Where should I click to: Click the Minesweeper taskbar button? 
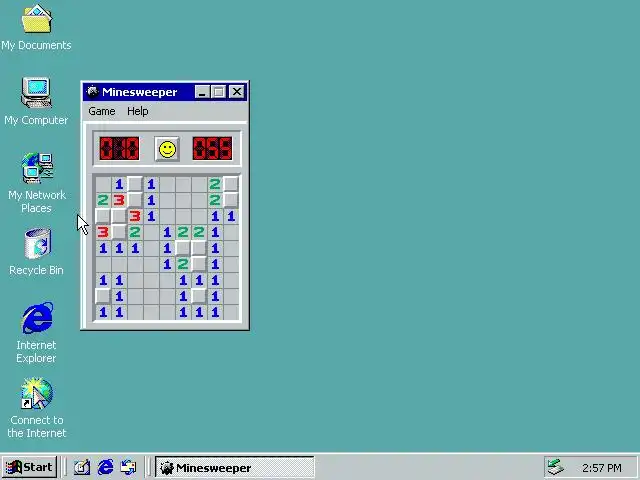(235, 467)
